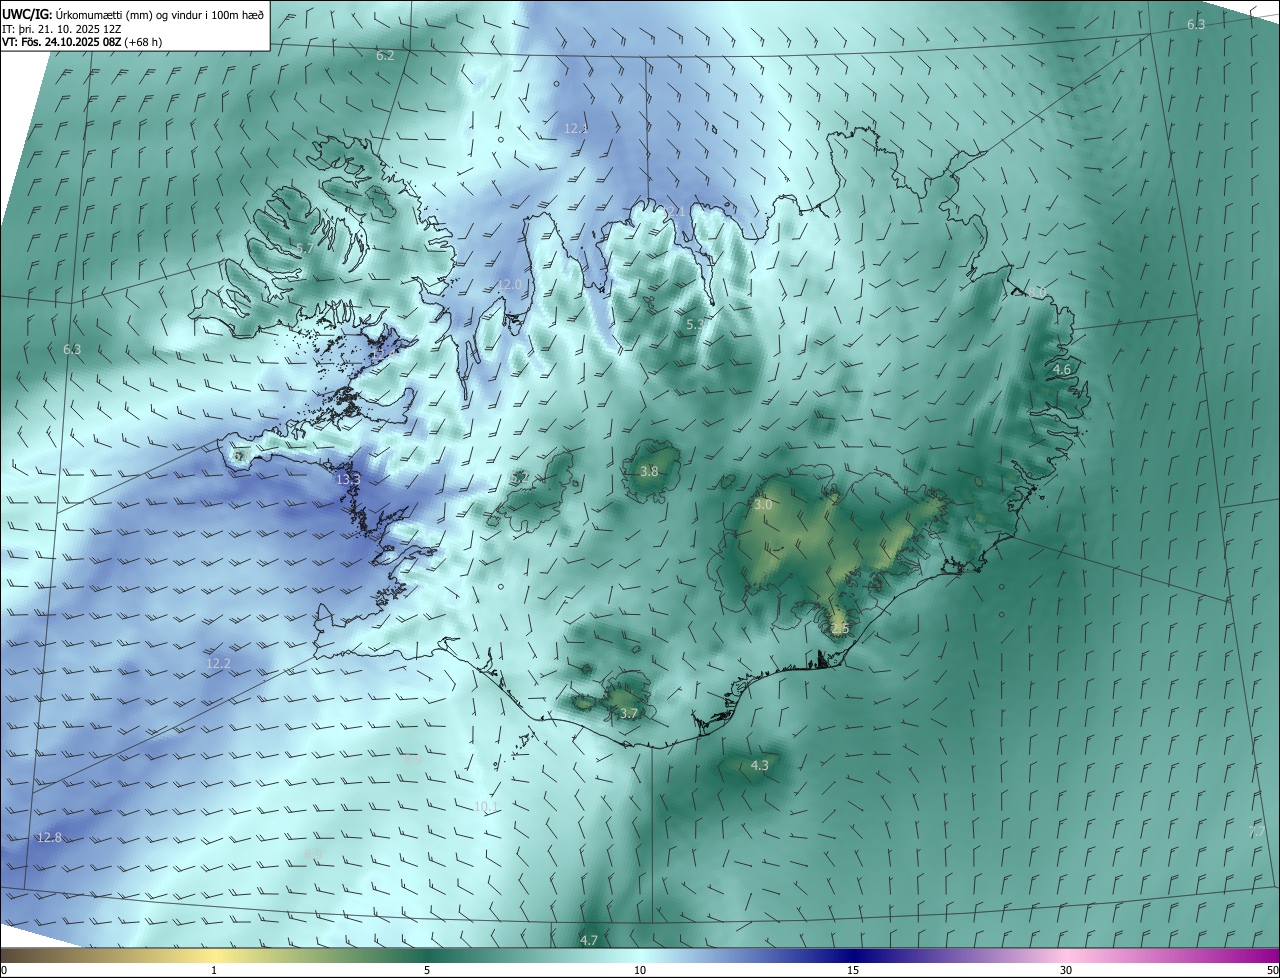Click the 10 tick on the color scale
Viewport: 1280px width, 978px height.
coord(640,970)
